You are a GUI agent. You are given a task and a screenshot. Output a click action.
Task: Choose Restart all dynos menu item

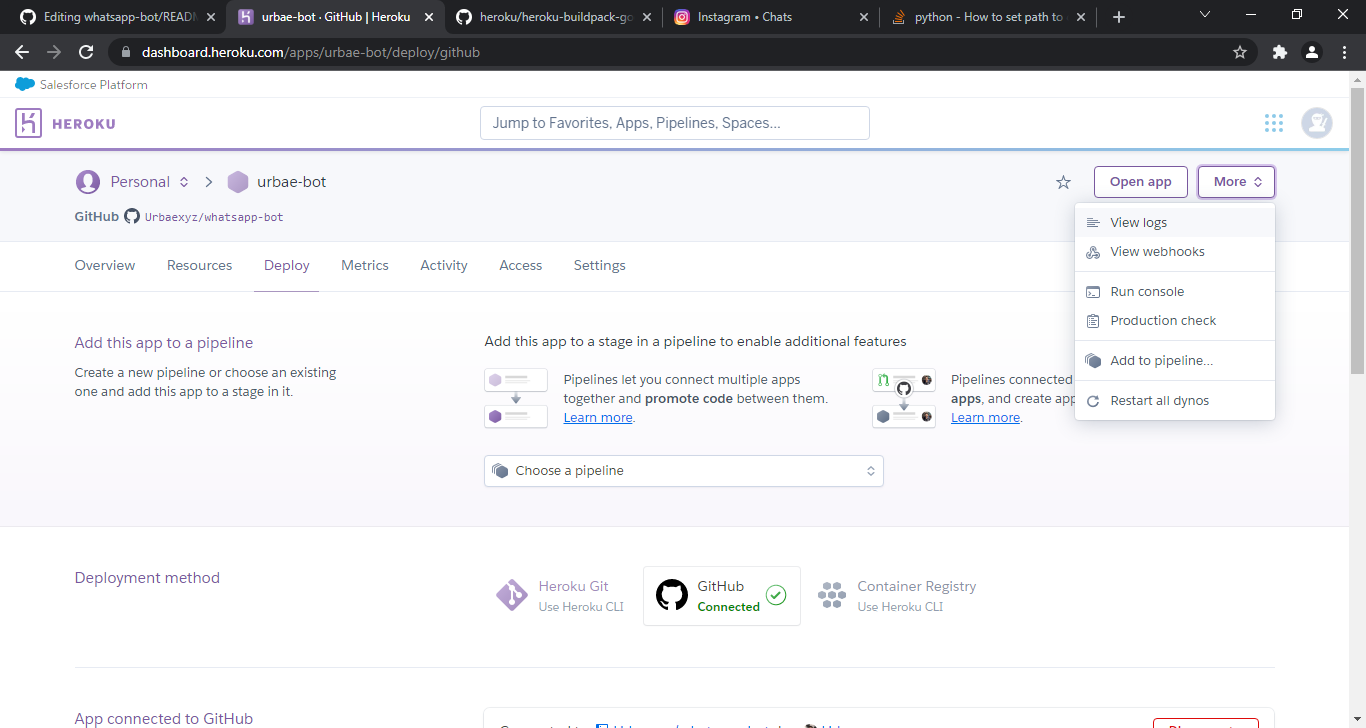coord(1159,401)
